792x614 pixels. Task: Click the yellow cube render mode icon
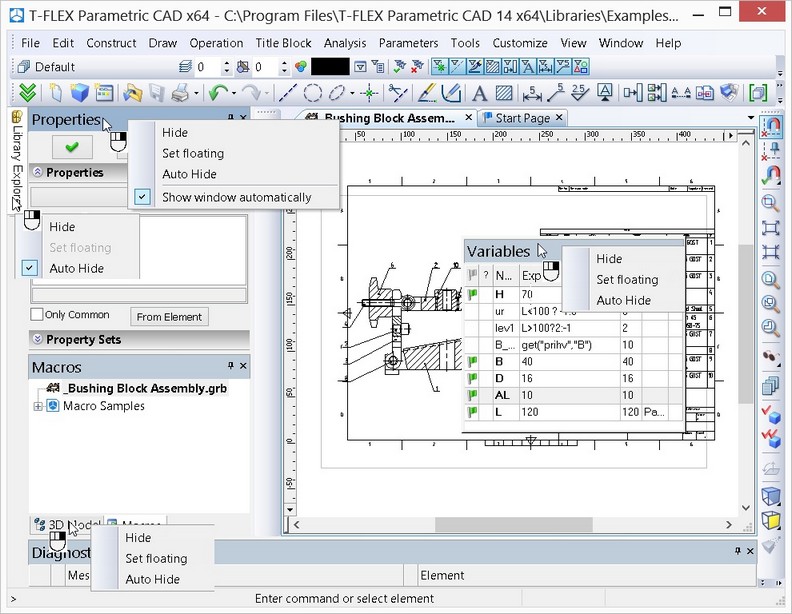coord(771,520)
